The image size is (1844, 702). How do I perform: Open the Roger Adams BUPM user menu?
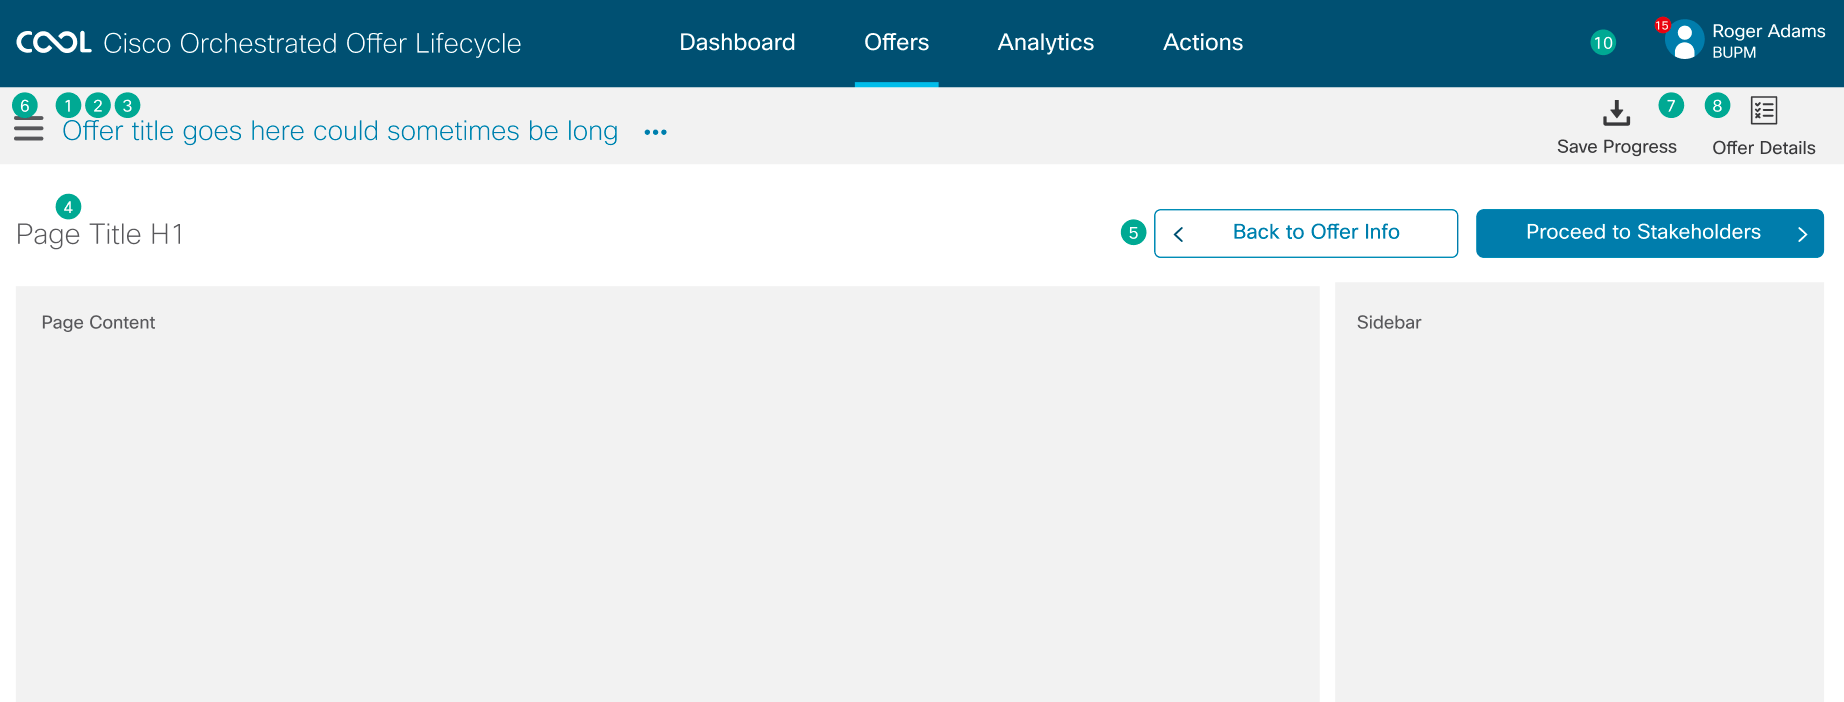[x=1767, y=41]
